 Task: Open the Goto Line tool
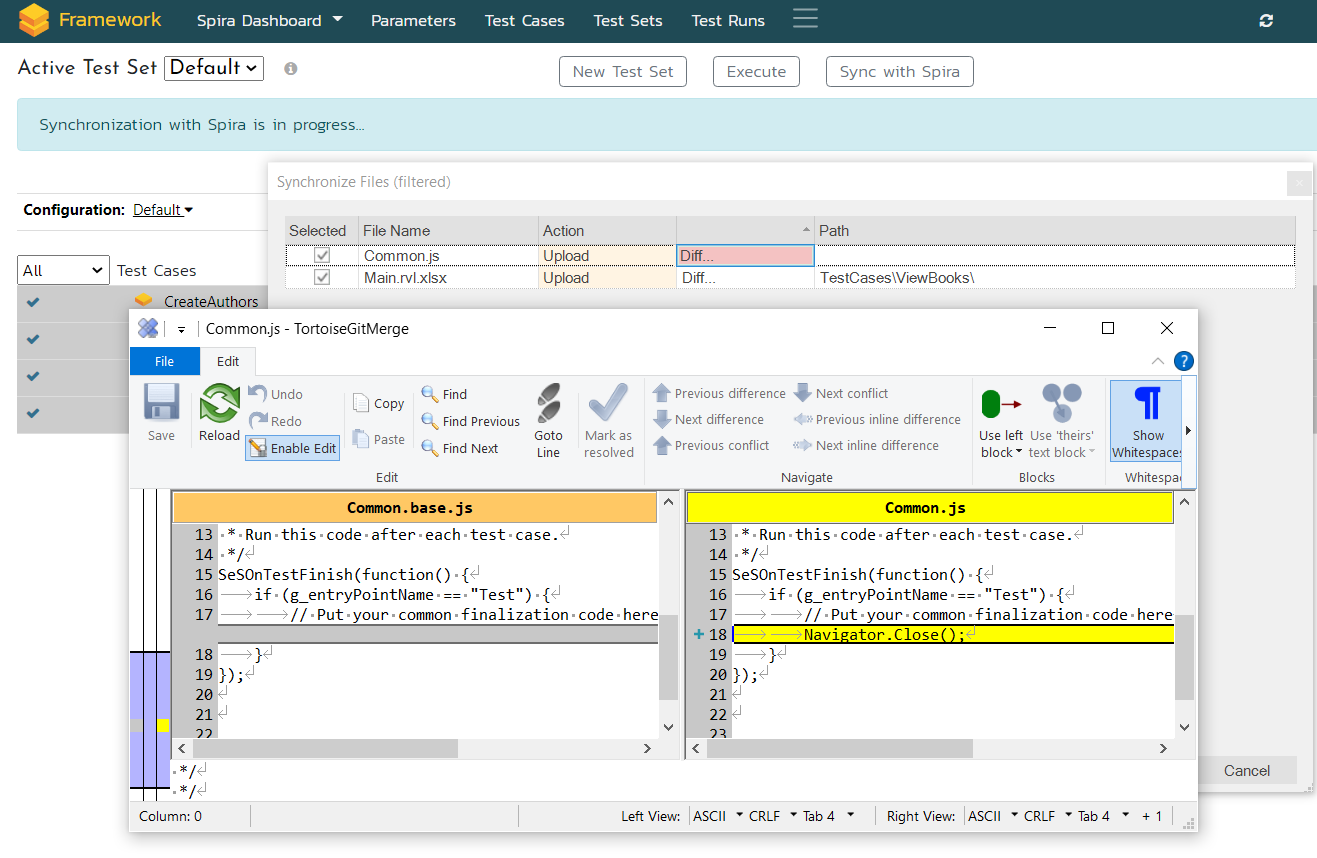[x=548, y=405]
